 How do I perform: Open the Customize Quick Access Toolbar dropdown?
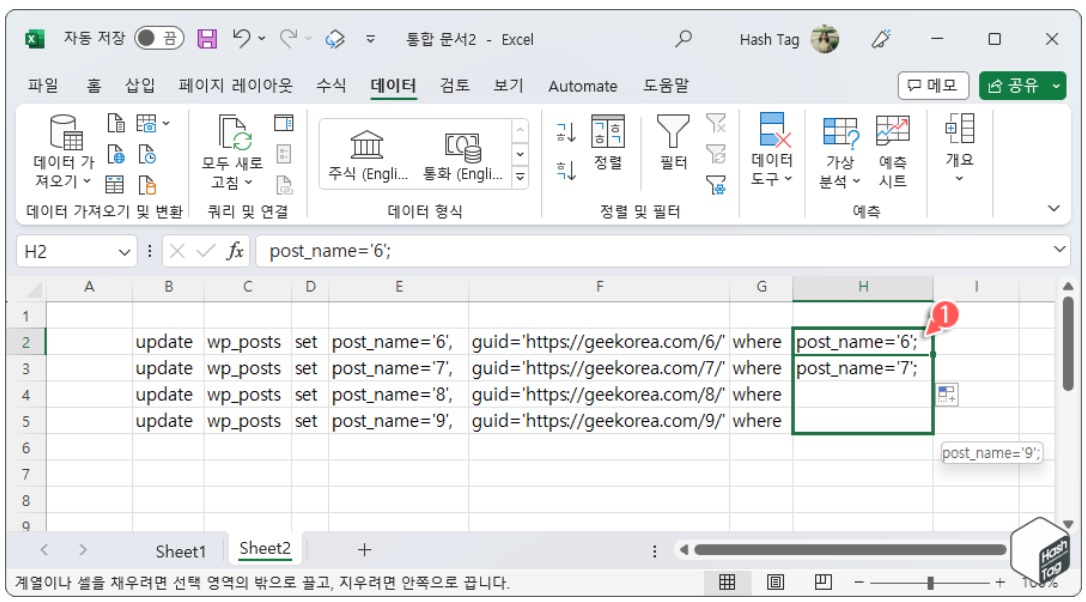tap(371, 39)
